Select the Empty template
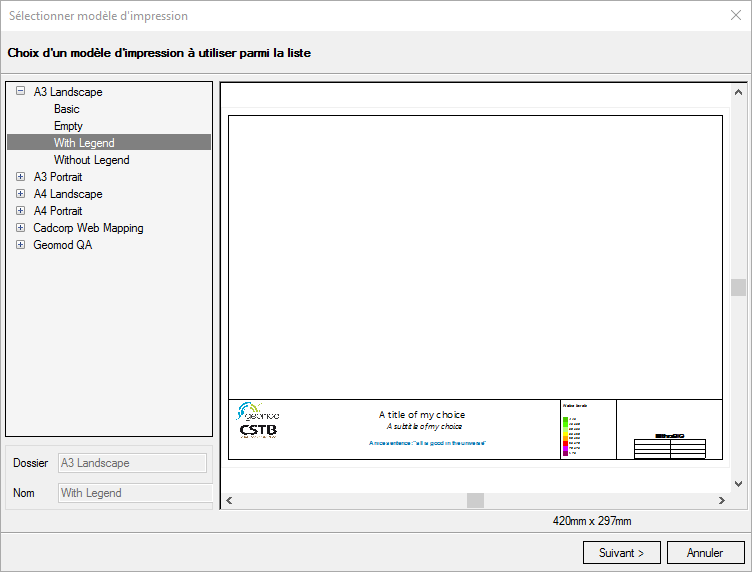 pos(68,126)
